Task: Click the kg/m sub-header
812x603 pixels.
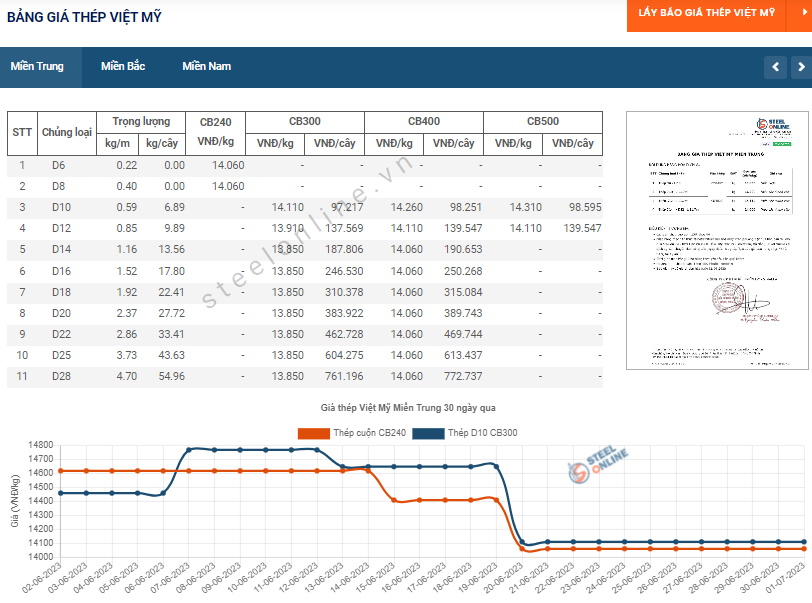Action: coord(118,143)
